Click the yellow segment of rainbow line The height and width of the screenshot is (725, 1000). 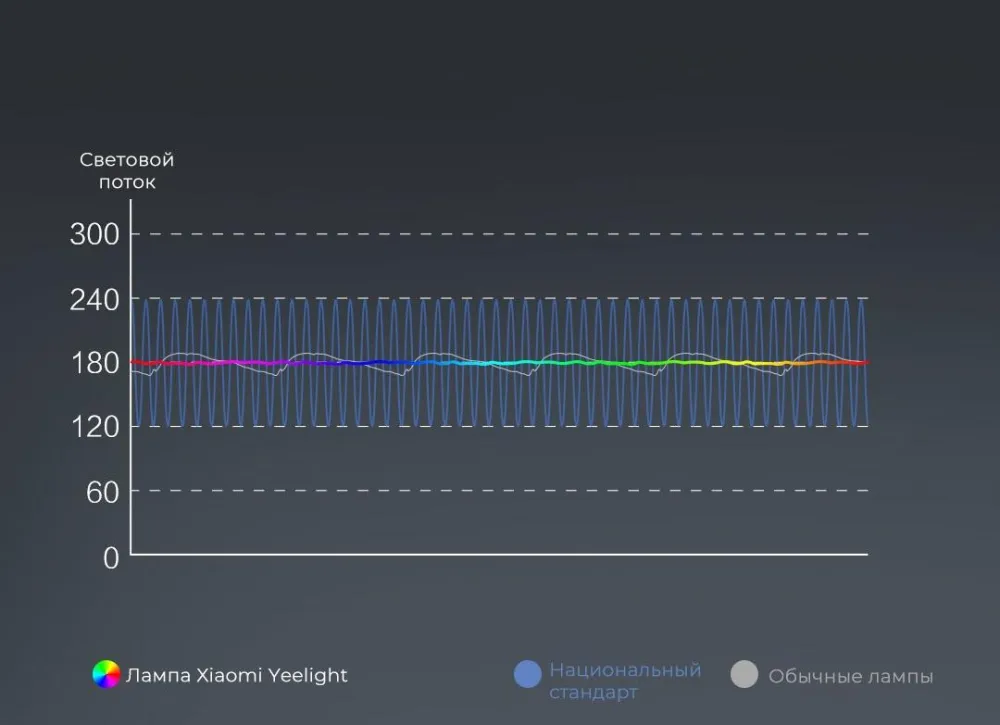pyautogui.click(x=733, y=363)
